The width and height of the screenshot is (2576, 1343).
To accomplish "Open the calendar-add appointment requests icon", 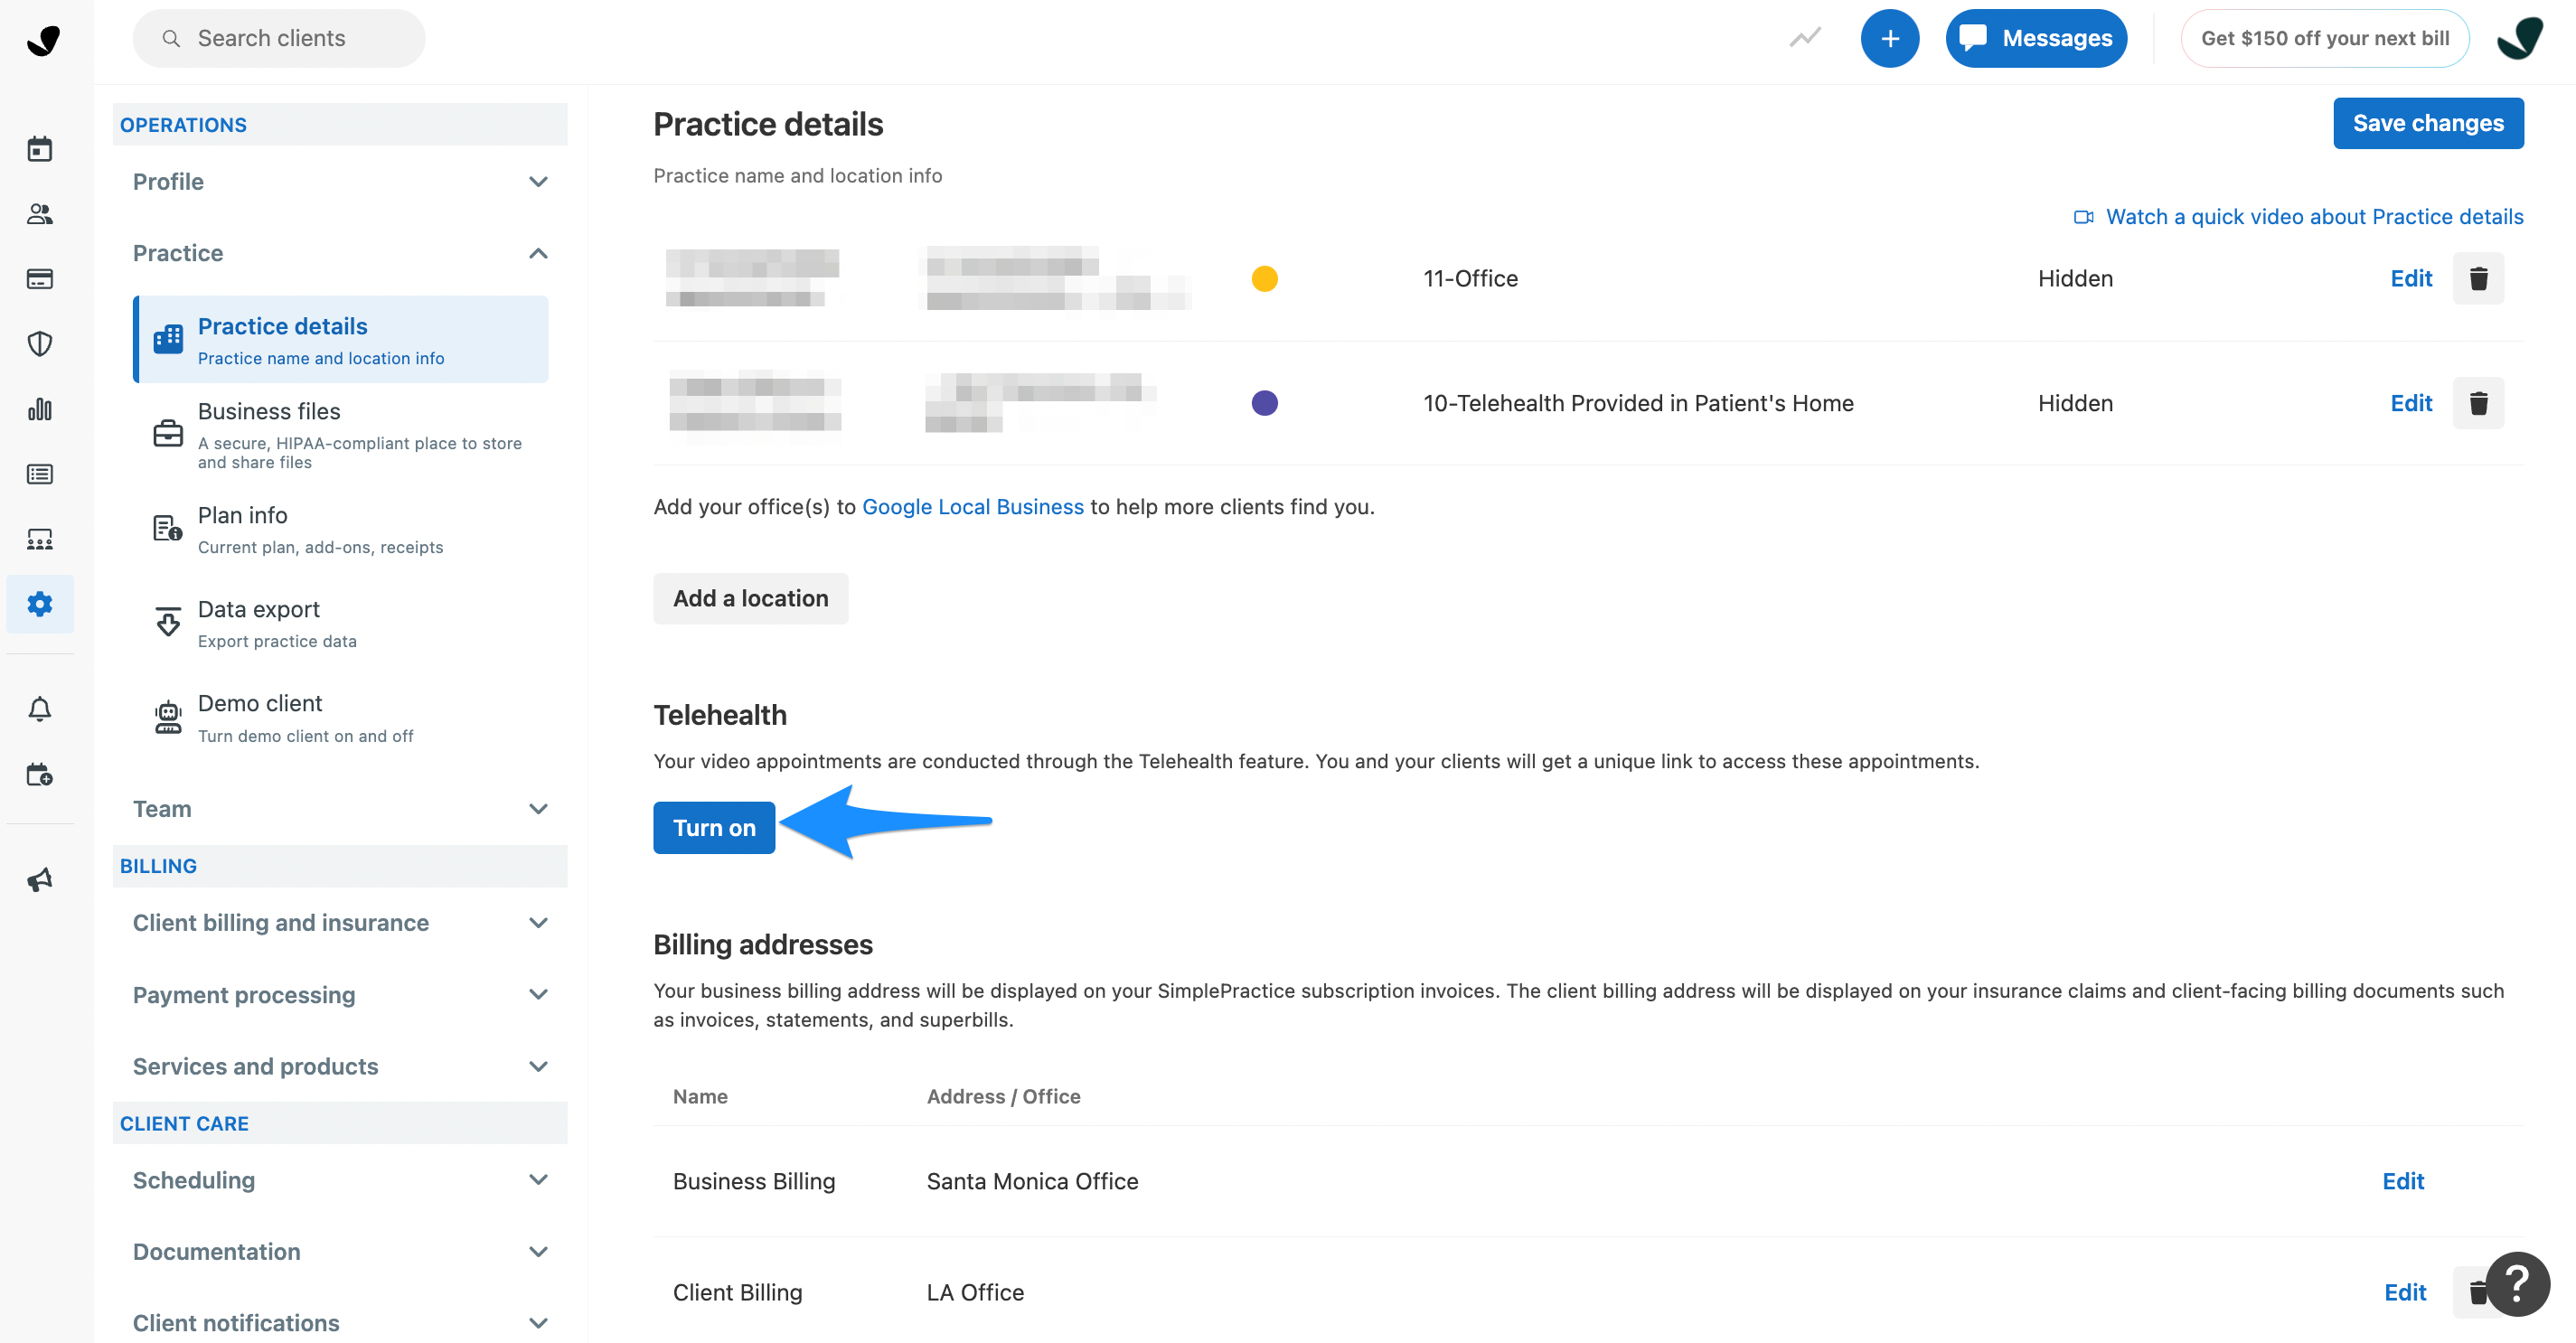I will (x=40, y=773).
